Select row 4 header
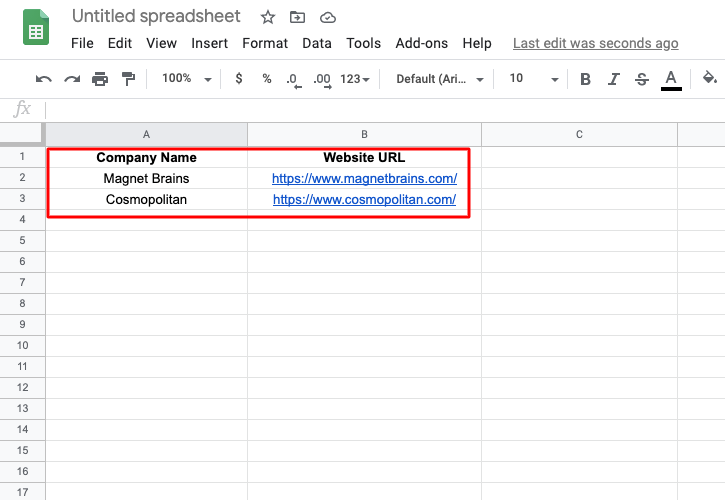 coord(22,220)
